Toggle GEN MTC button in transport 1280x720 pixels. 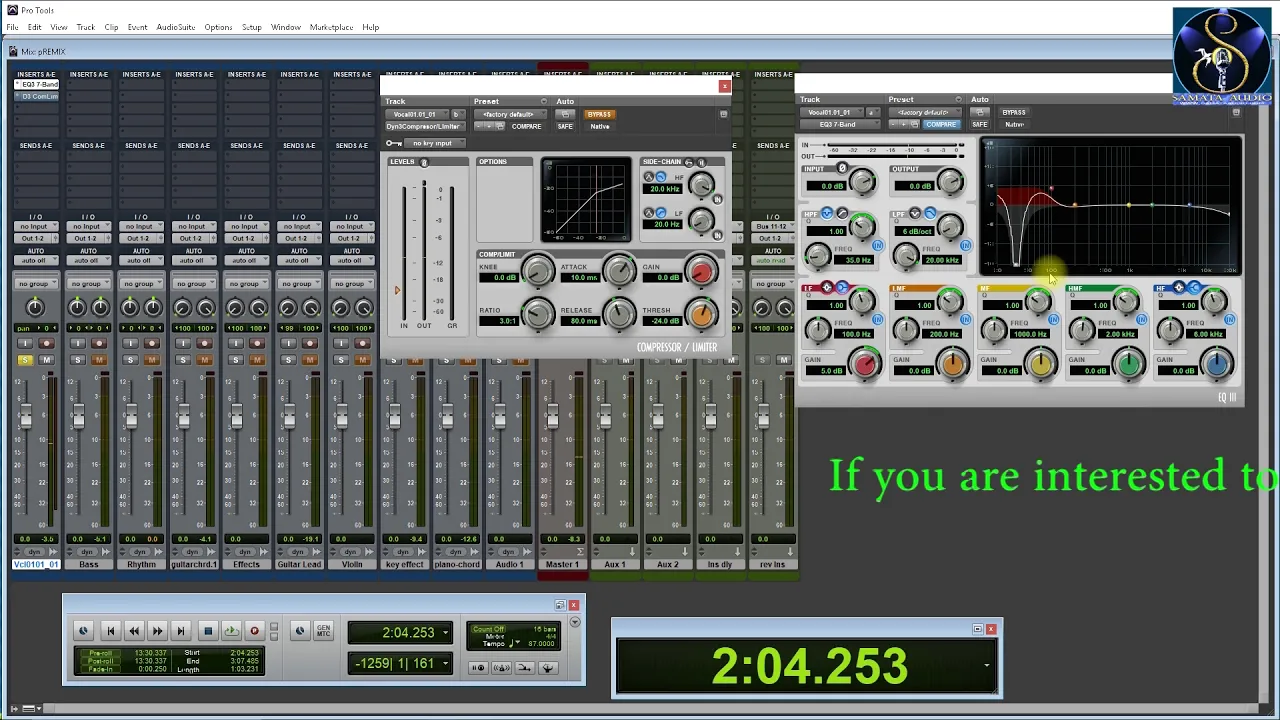click(x=323, y=631)
